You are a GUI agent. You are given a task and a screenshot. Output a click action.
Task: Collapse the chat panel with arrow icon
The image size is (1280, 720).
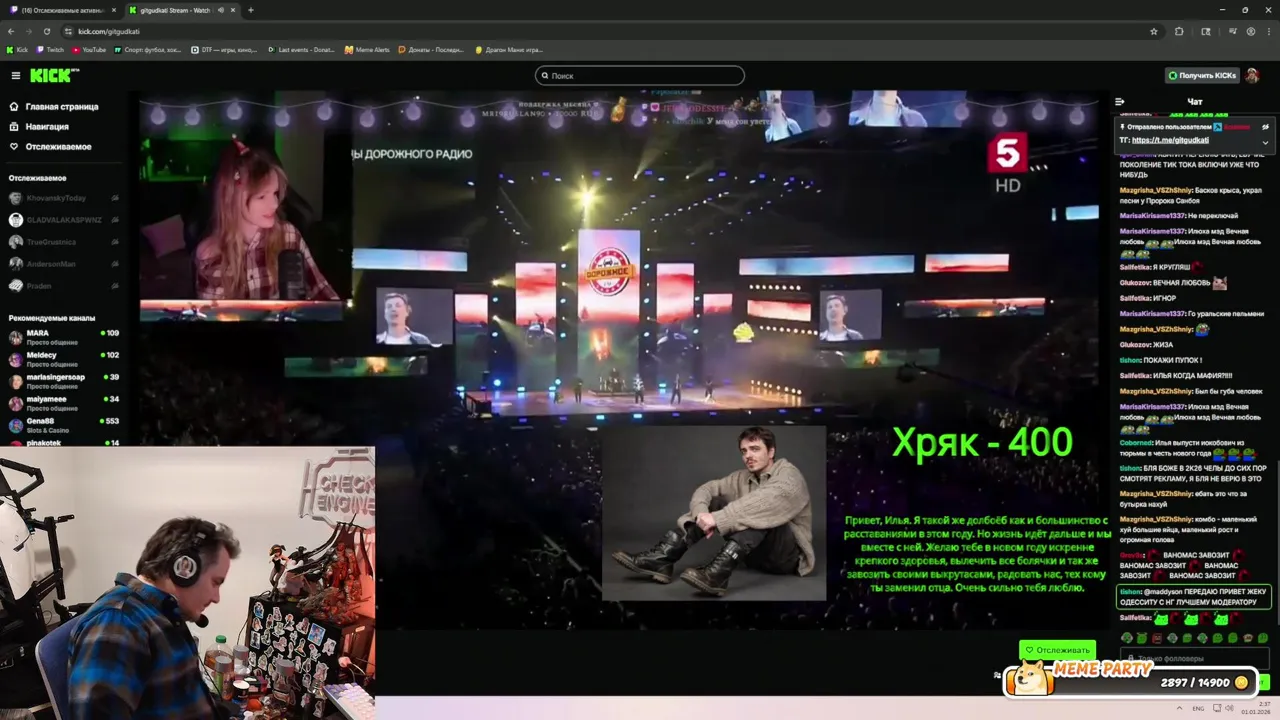click(x=1120, y=101)
